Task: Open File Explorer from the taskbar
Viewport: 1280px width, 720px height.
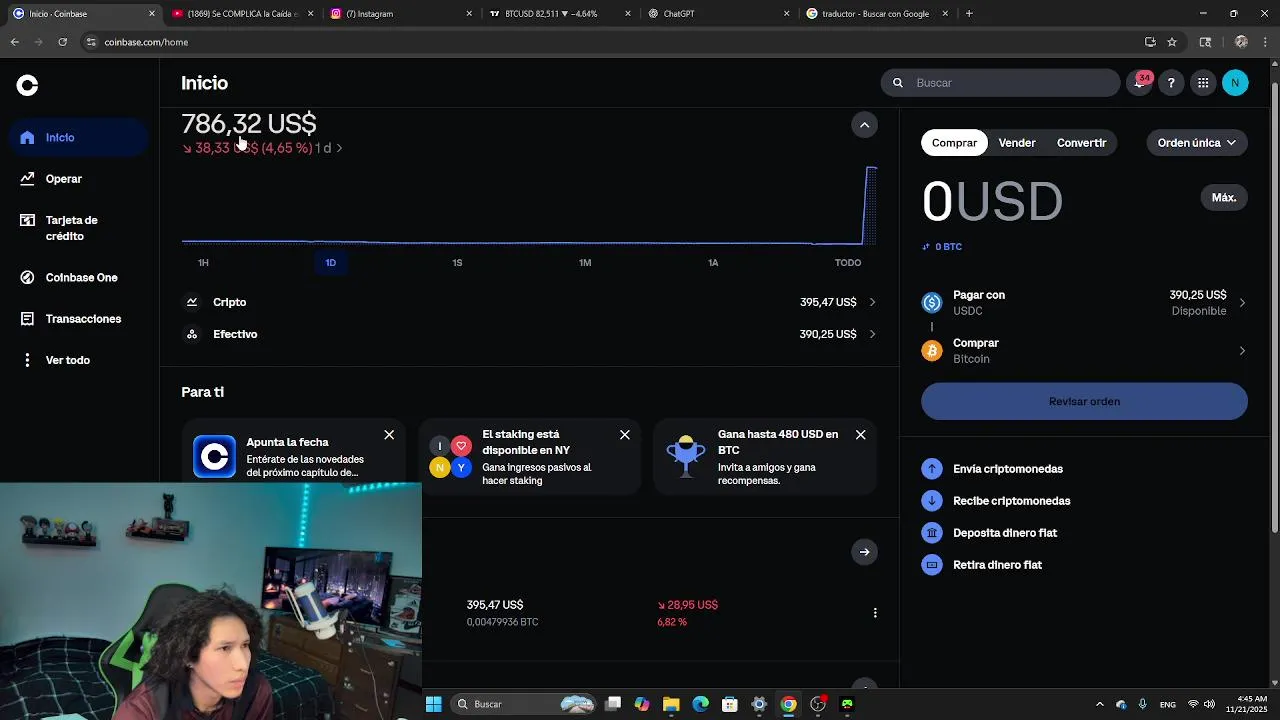Action: (x=671, y=704)
